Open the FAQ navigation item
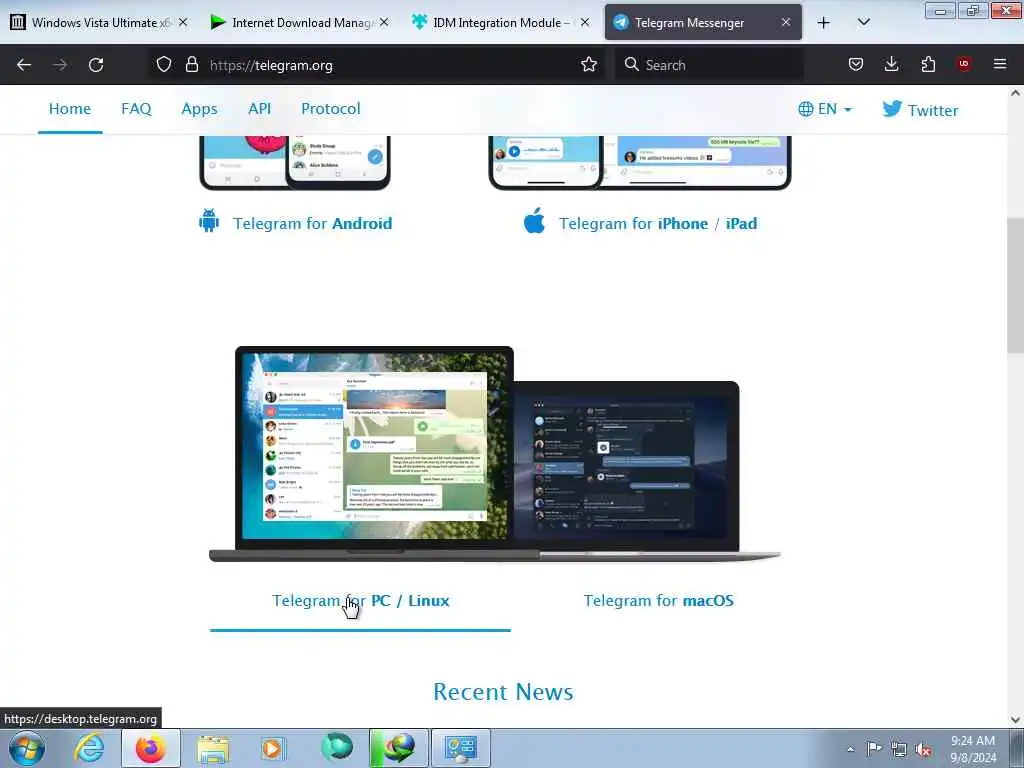Image resolution: width=1024 pixels, height=768 pixels. point(136,108)
